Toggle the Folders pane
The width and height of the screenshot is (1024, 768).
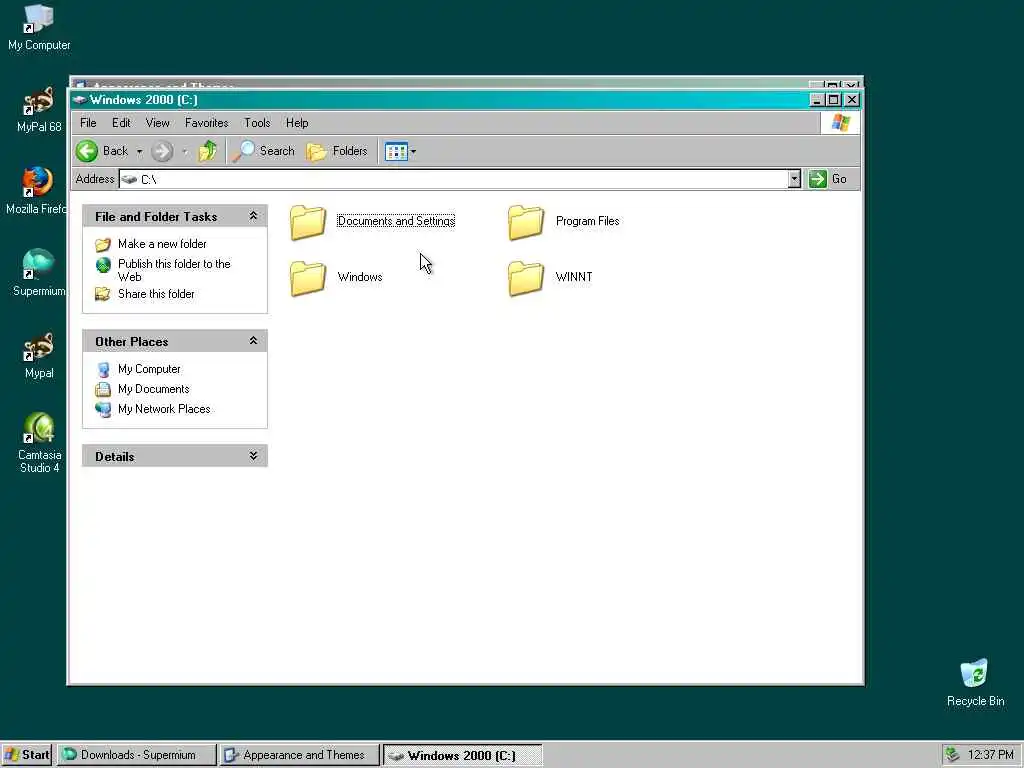pos(338,151)
